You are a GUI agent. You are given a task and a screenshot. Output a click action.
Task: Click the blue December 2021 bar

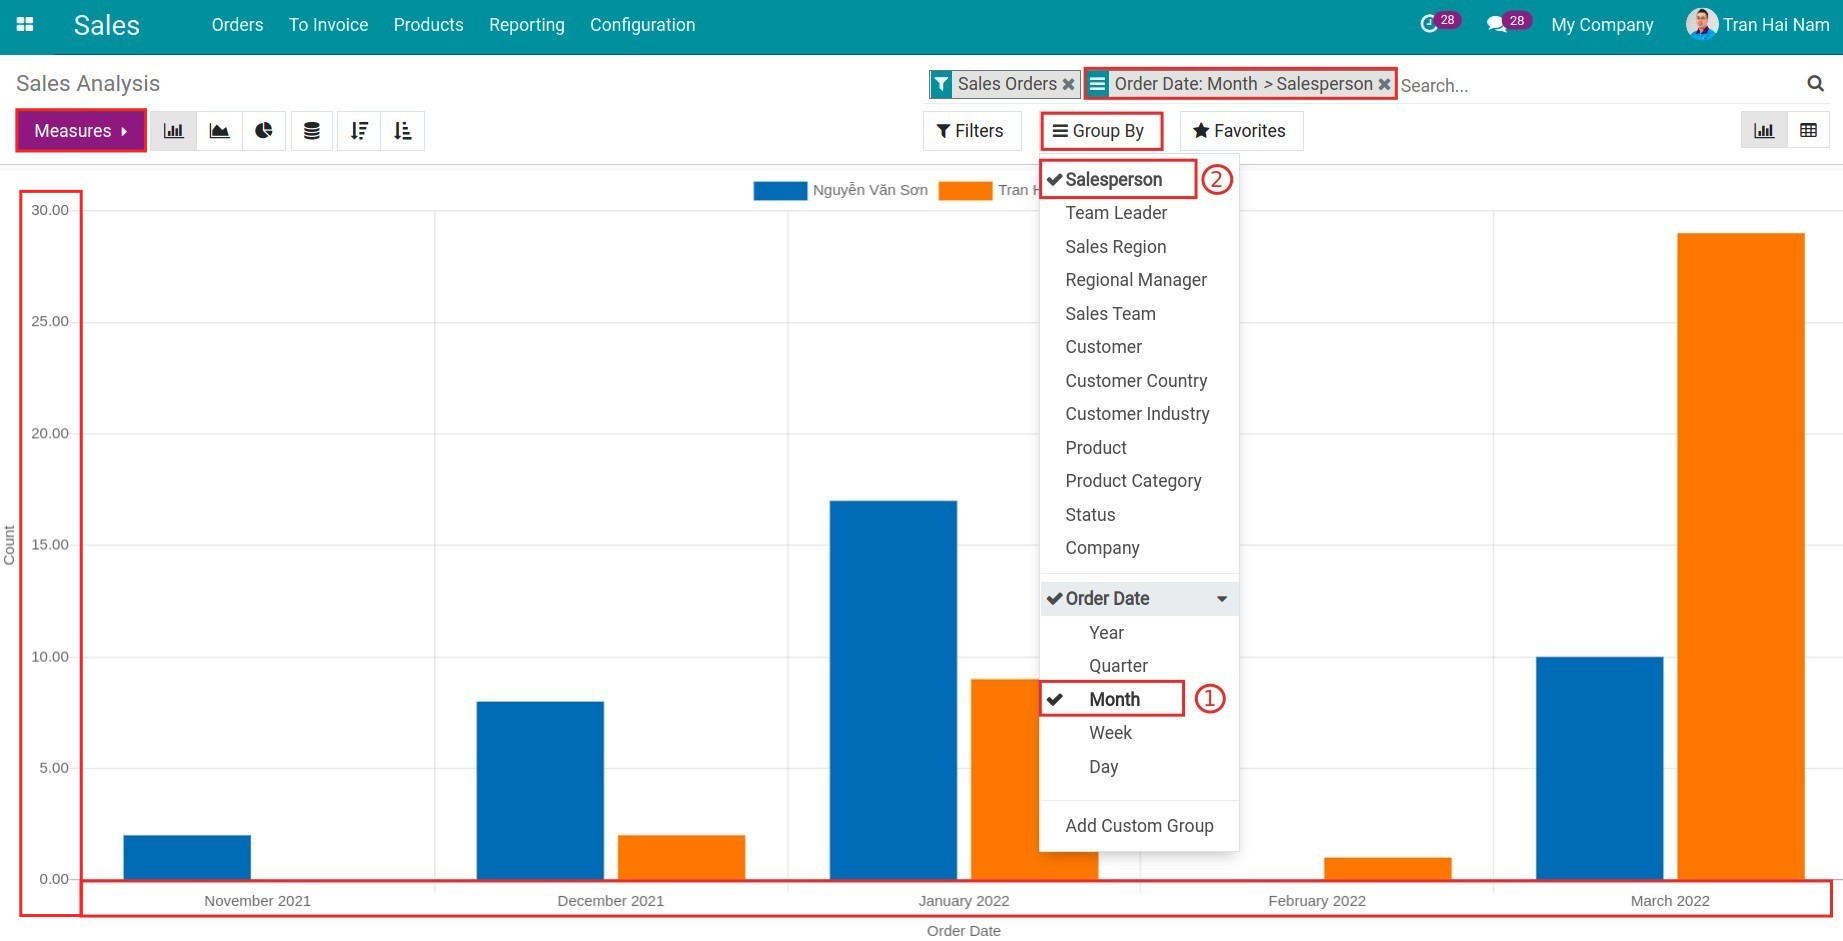point(540,790)
